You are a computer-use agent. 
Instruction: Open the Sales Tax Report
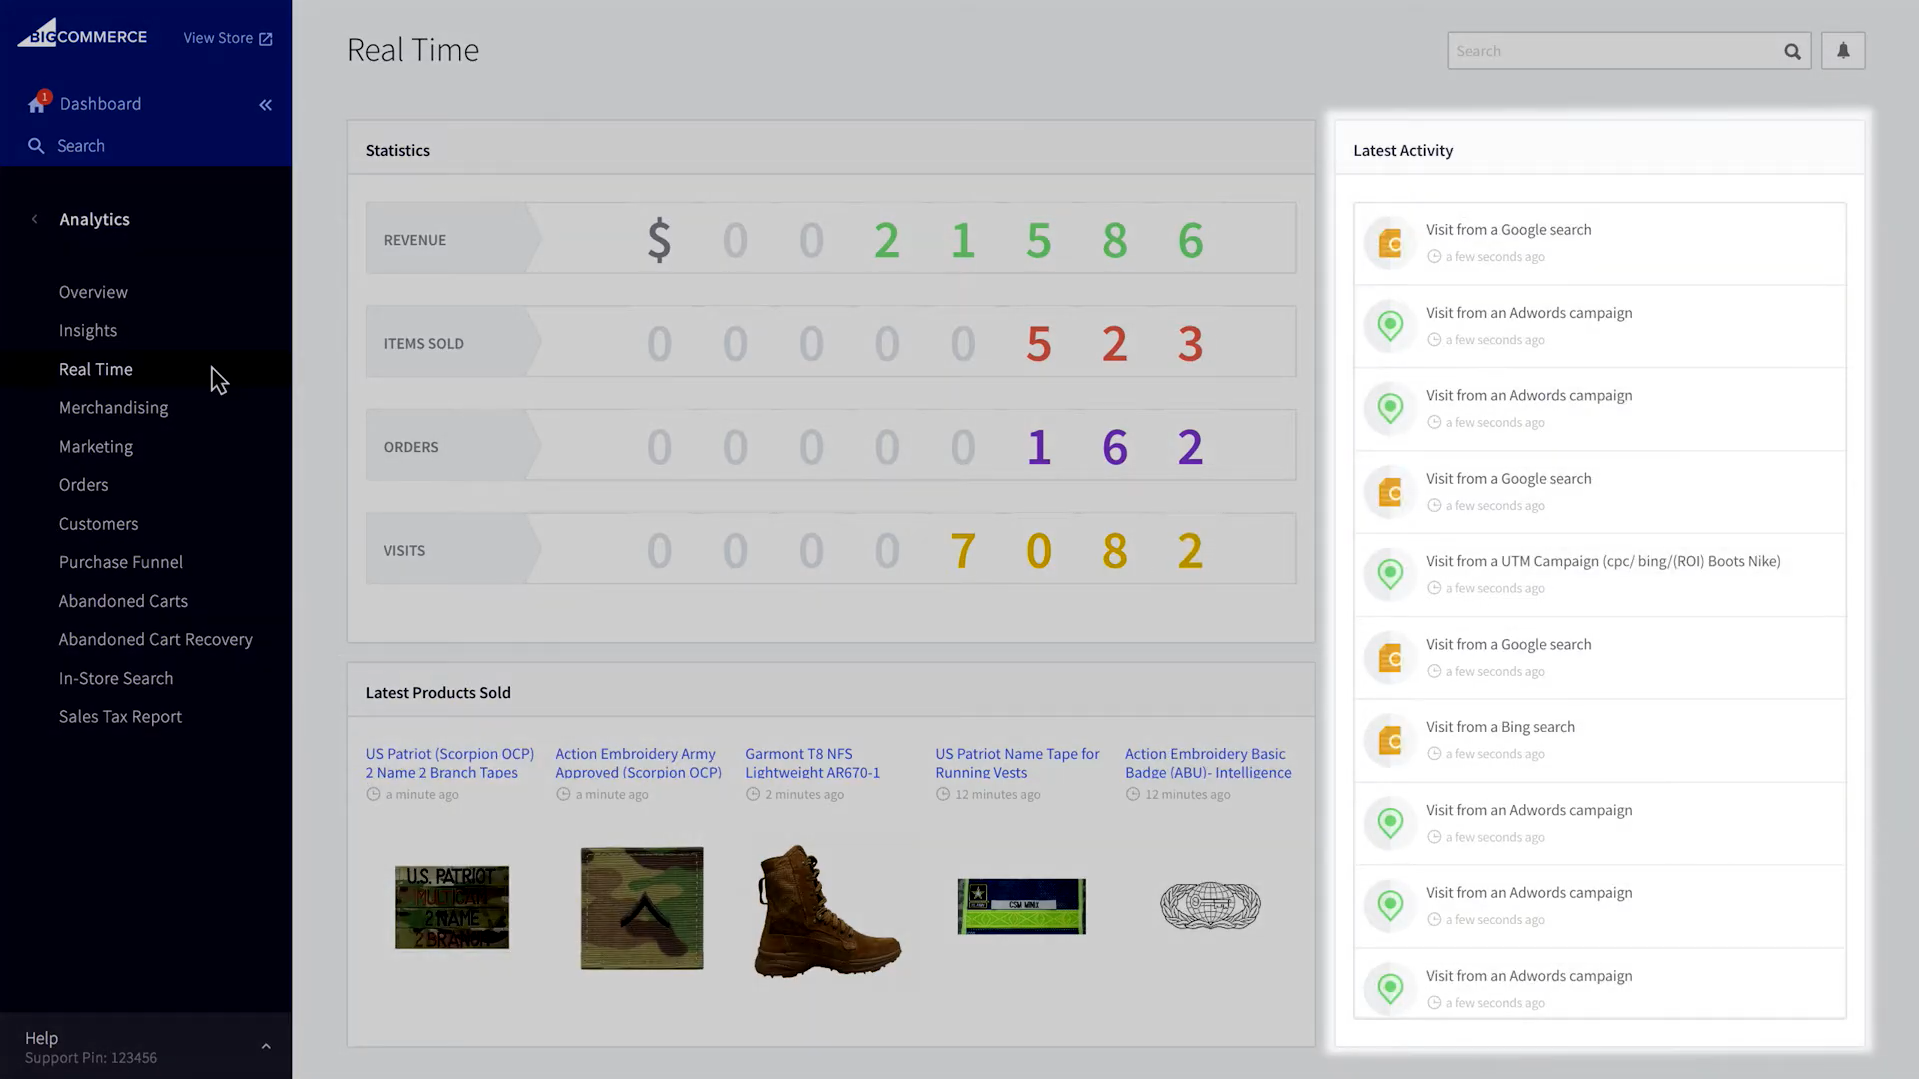click(x=120, y=717)
